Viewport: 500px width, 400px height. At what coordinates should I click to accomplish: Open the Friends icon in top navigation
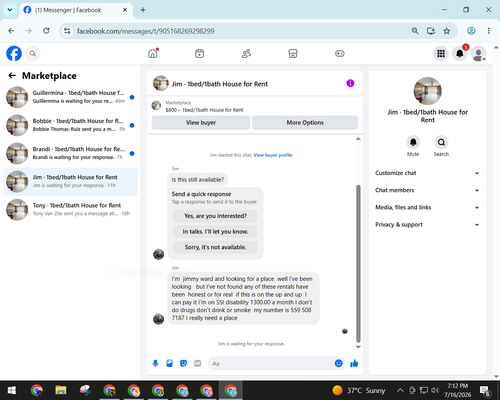[246, 53]
